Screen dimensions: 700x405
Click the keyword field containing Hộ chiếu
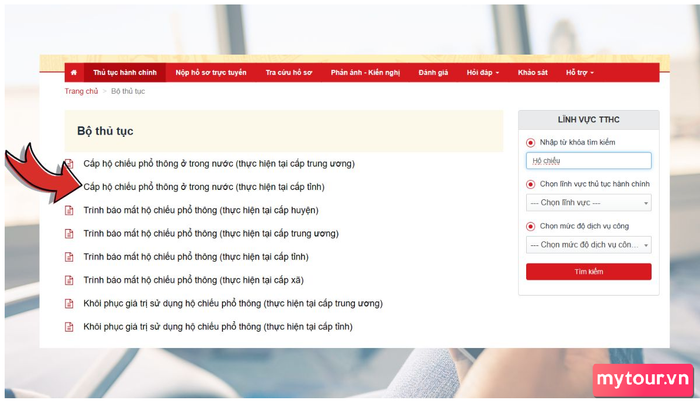click(x=588, y=161)
